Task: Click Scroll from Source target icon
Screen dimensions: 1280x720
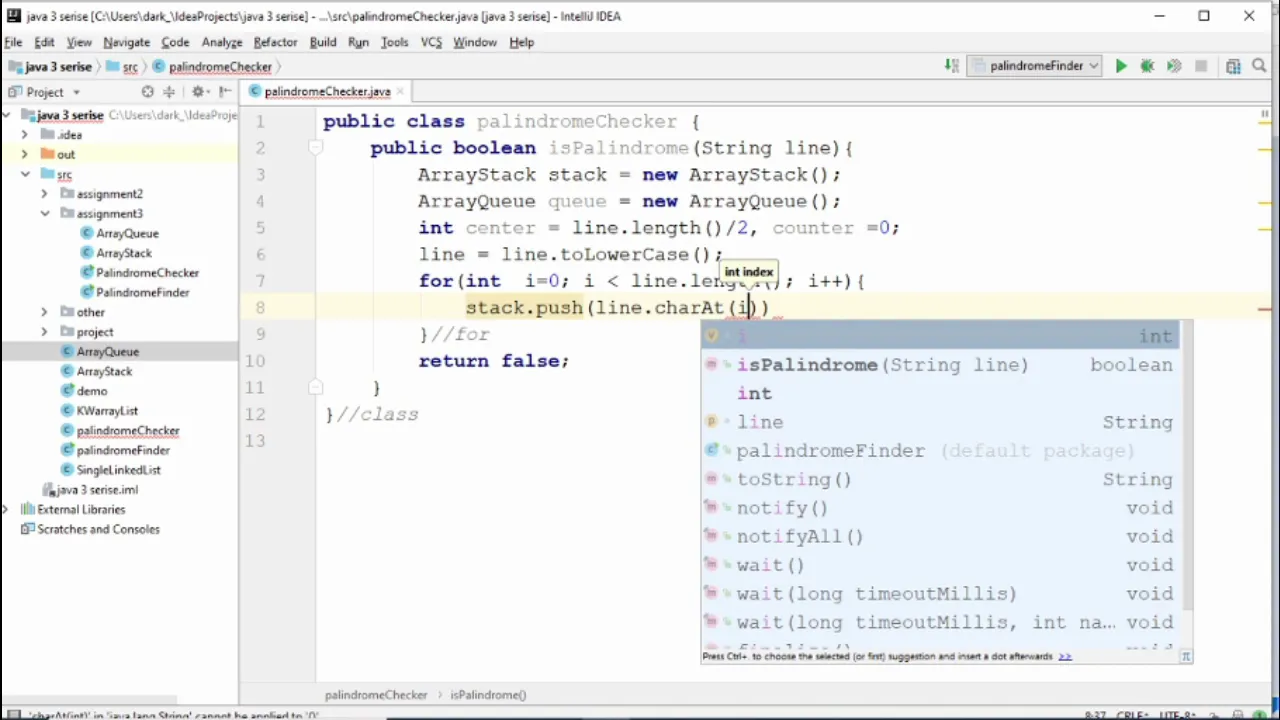Action: pos(148,92)
